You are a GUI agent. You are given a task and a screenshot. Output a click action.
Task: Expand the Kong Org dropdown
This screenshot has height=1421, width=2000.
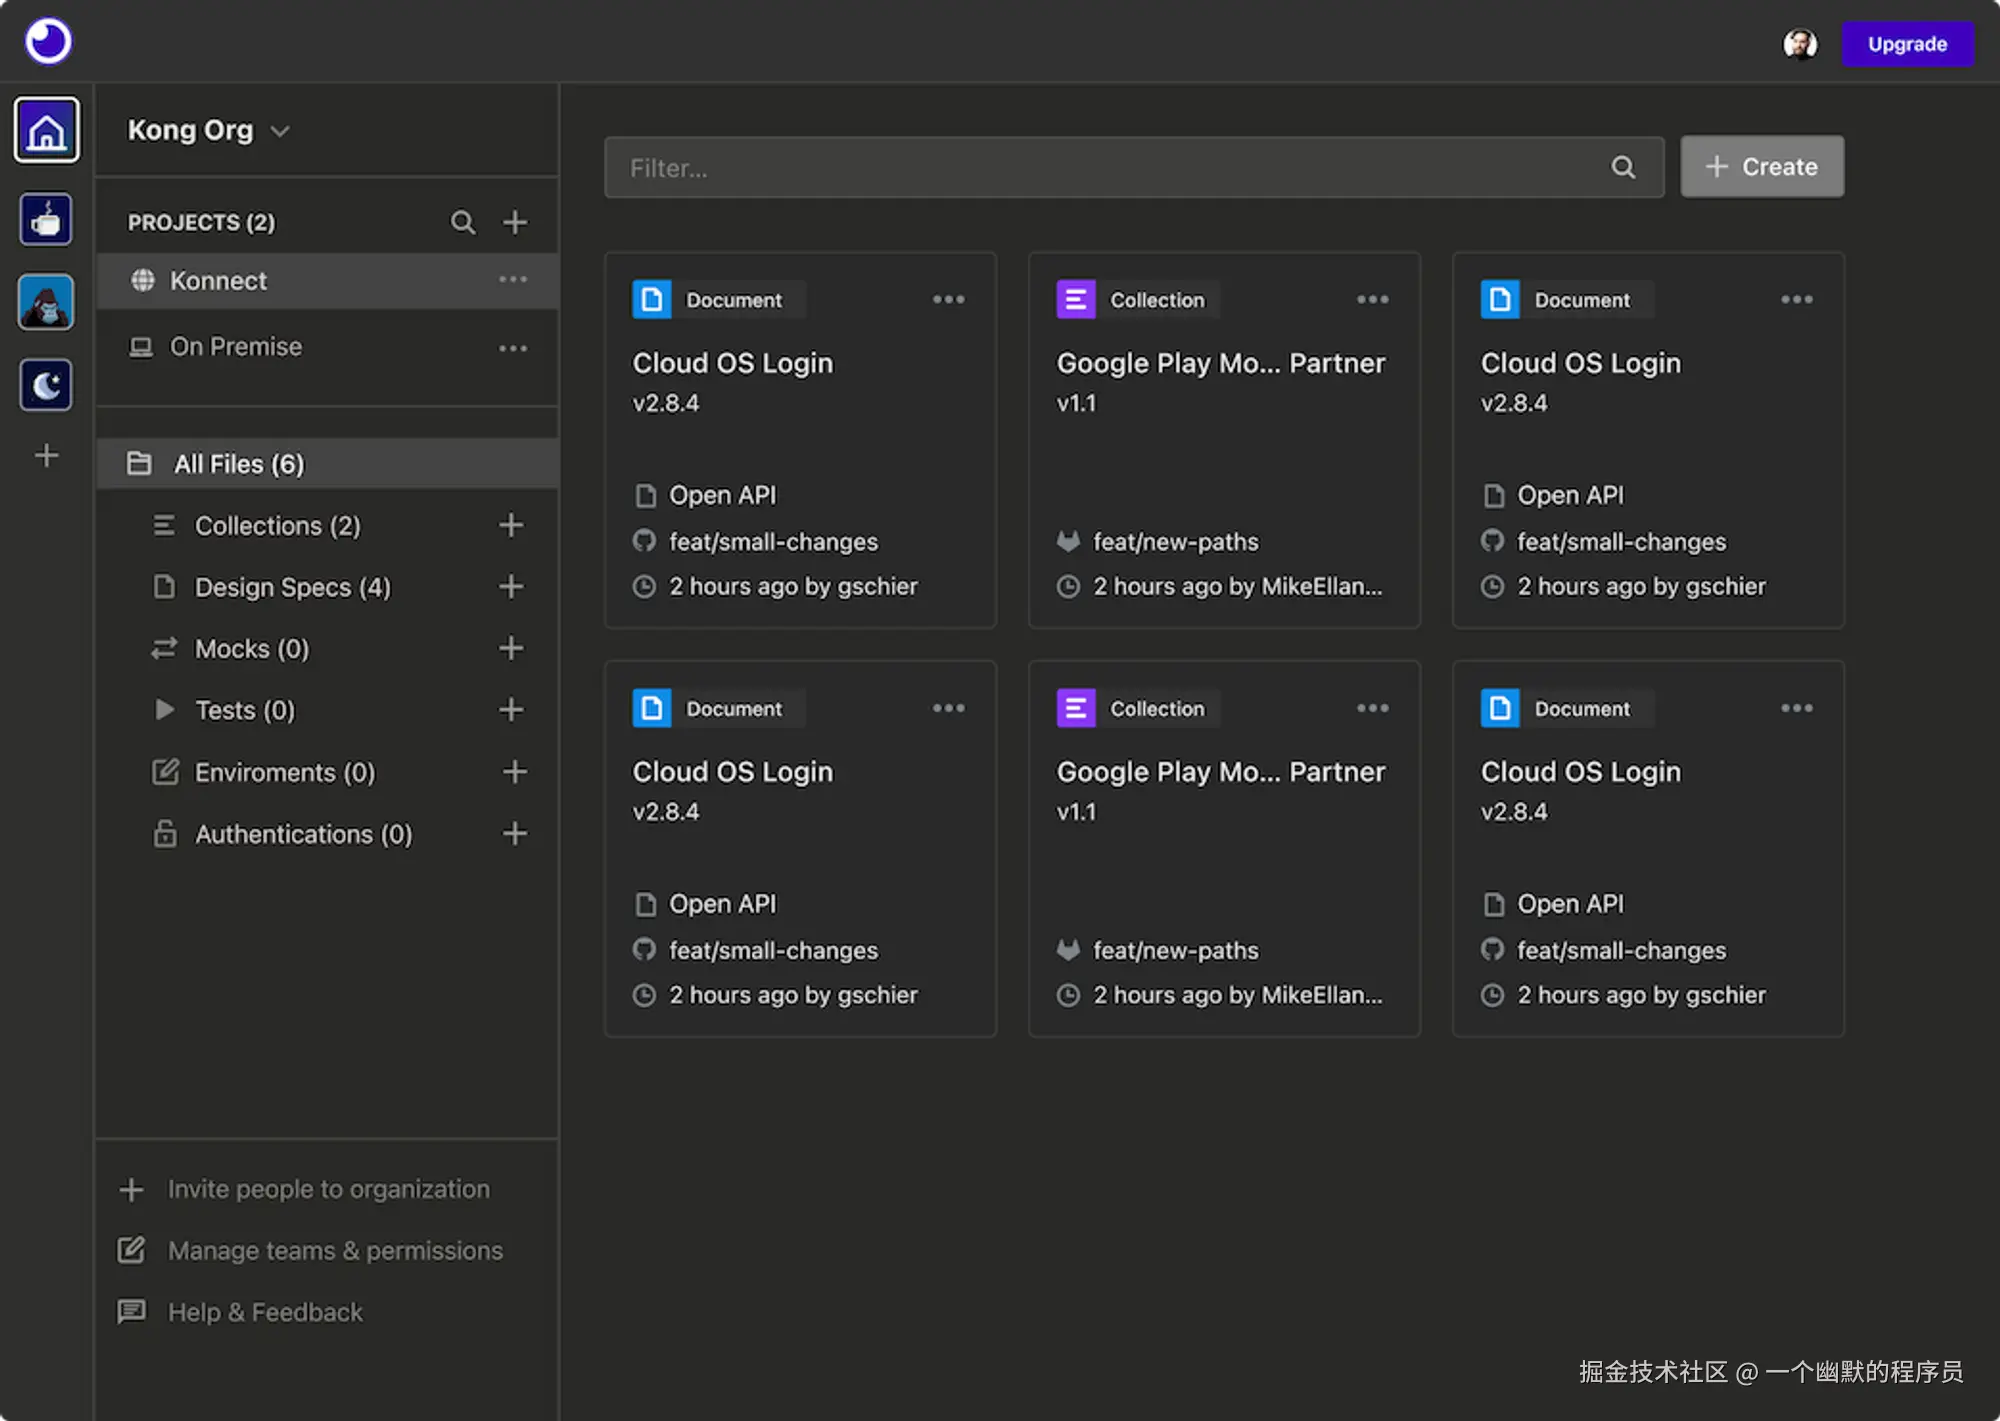280,131
